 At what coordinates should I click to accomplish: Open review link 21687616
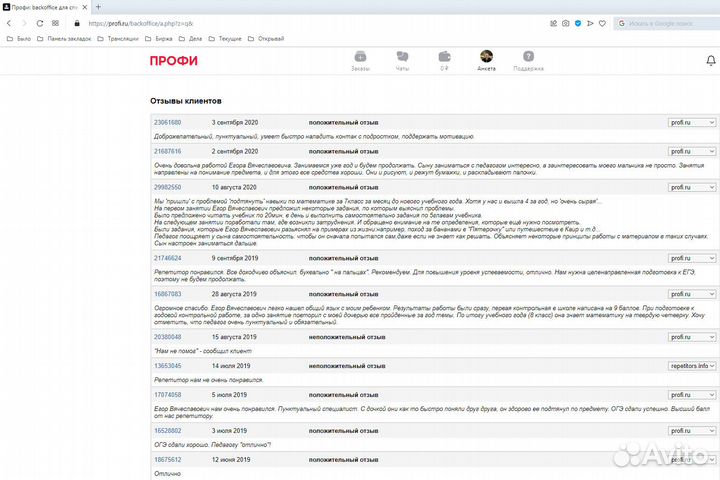tap(168, 151)
